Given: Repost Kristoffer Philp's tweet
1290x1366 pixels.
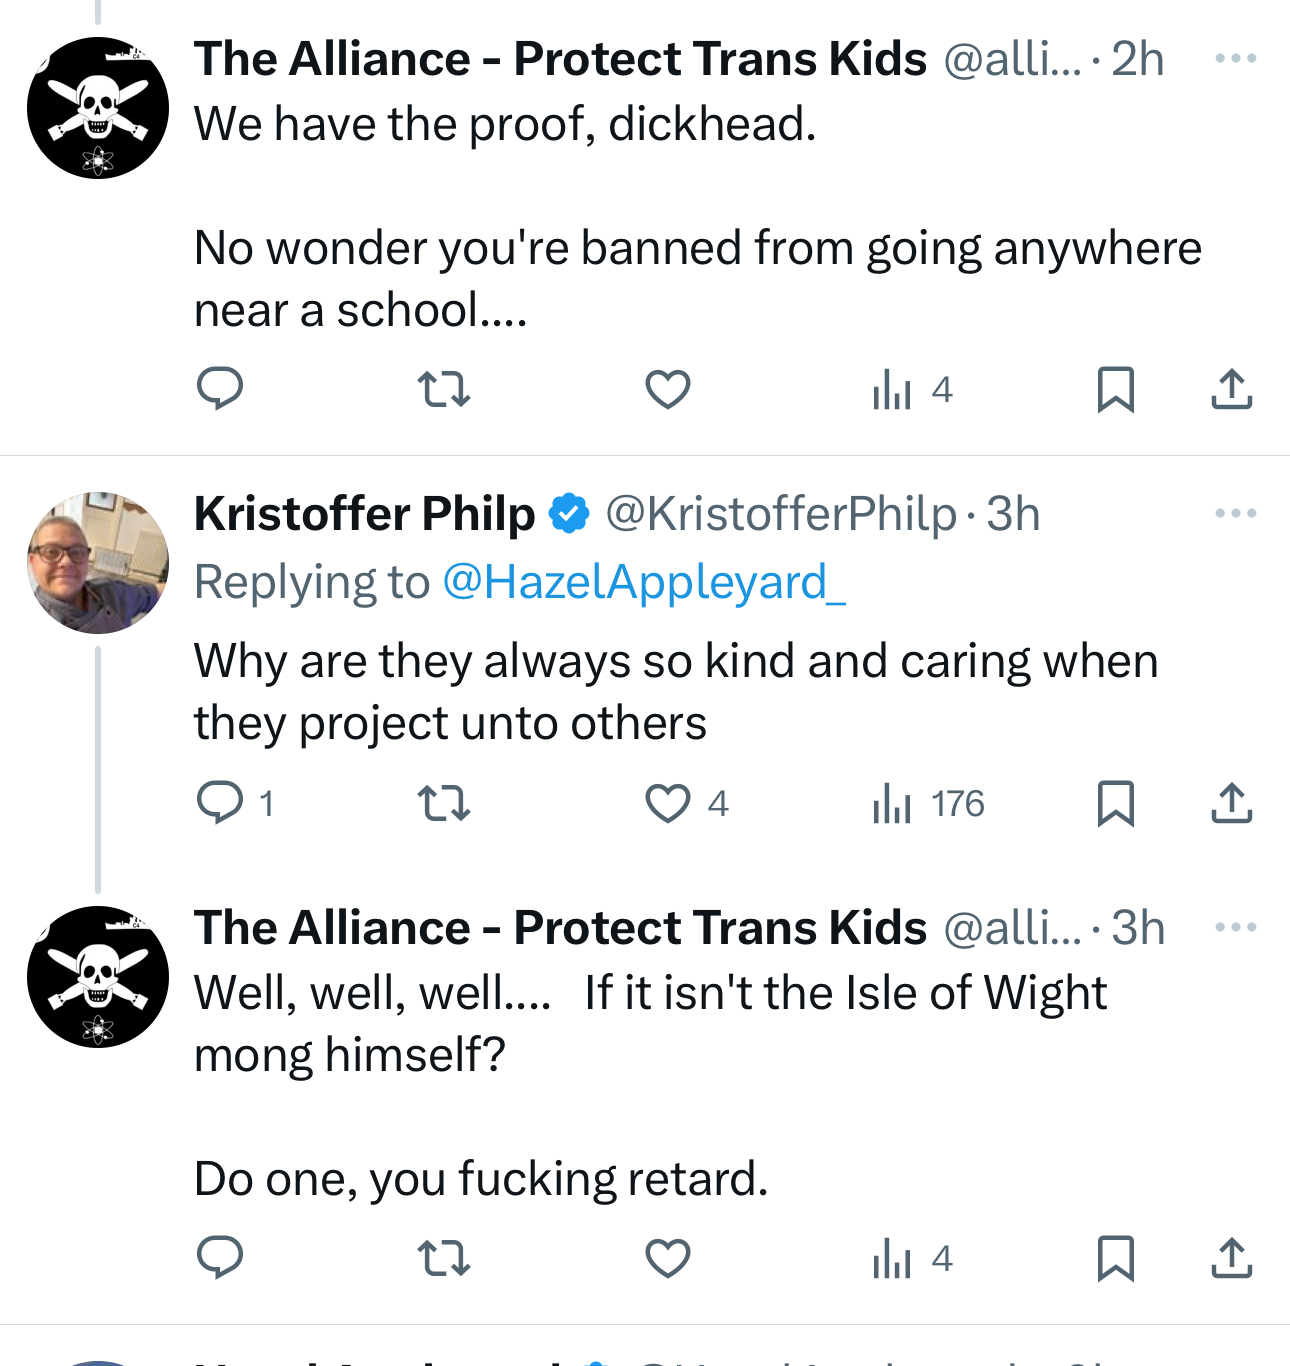Looking at the screenshot, I should 443,803.
